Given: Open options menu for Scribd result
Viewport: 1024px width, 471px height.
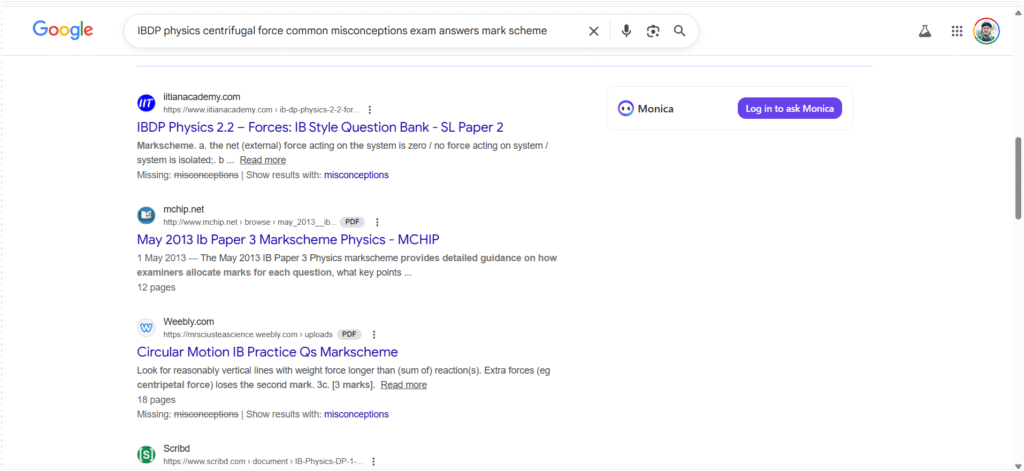Looking at the screenshot, I should 374,462.
